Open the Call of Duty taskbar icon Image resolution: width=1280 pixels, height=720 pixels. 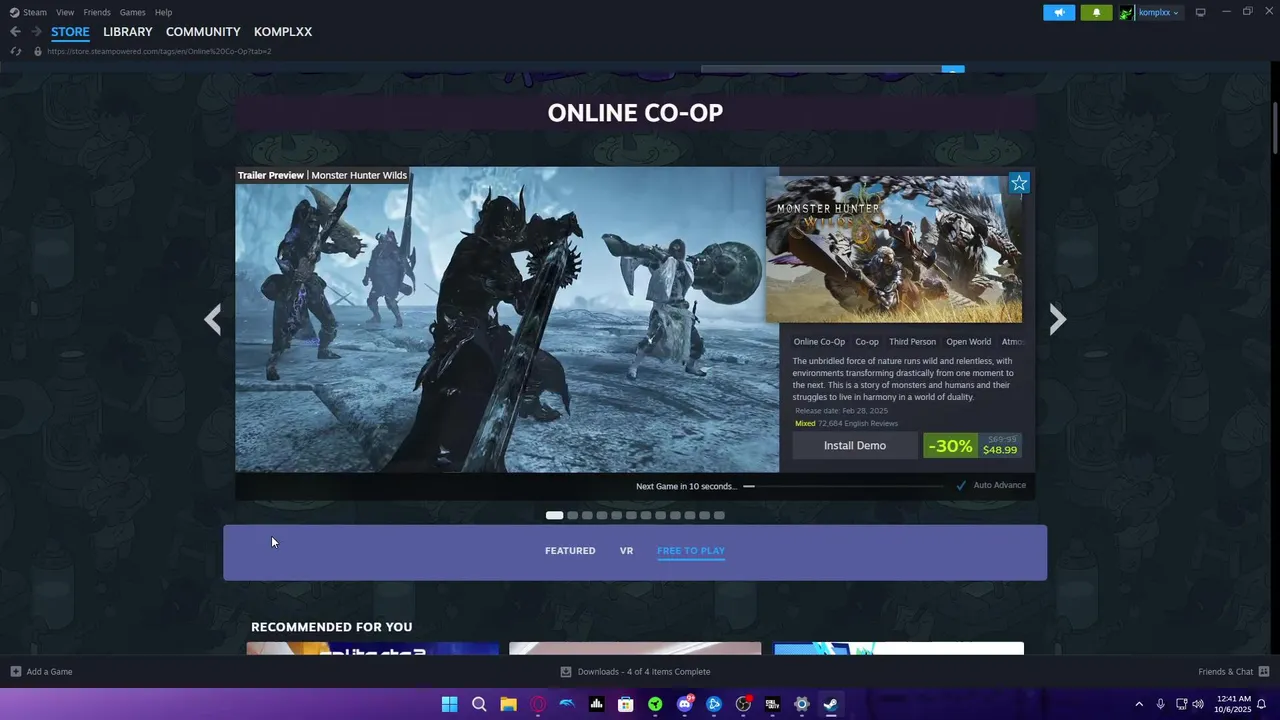coord(772,704)
